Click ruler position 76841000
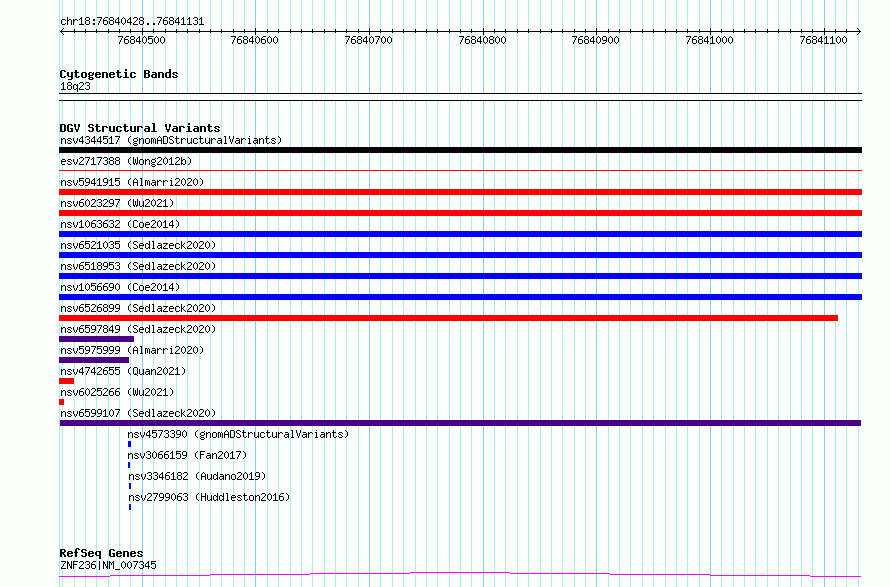This screenshot has width=890, height=587. [710, 40]
